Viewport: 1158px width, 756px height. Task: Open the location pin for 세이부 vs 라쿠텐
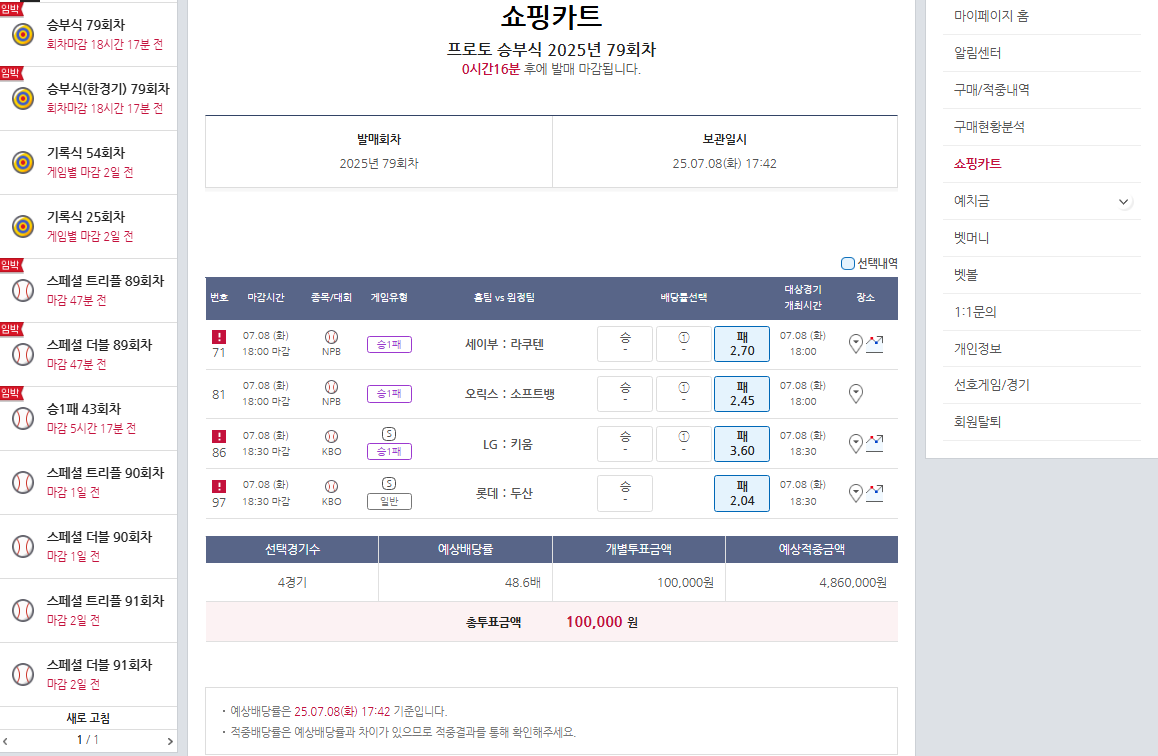pyautogui.click(x=855, y=343)
